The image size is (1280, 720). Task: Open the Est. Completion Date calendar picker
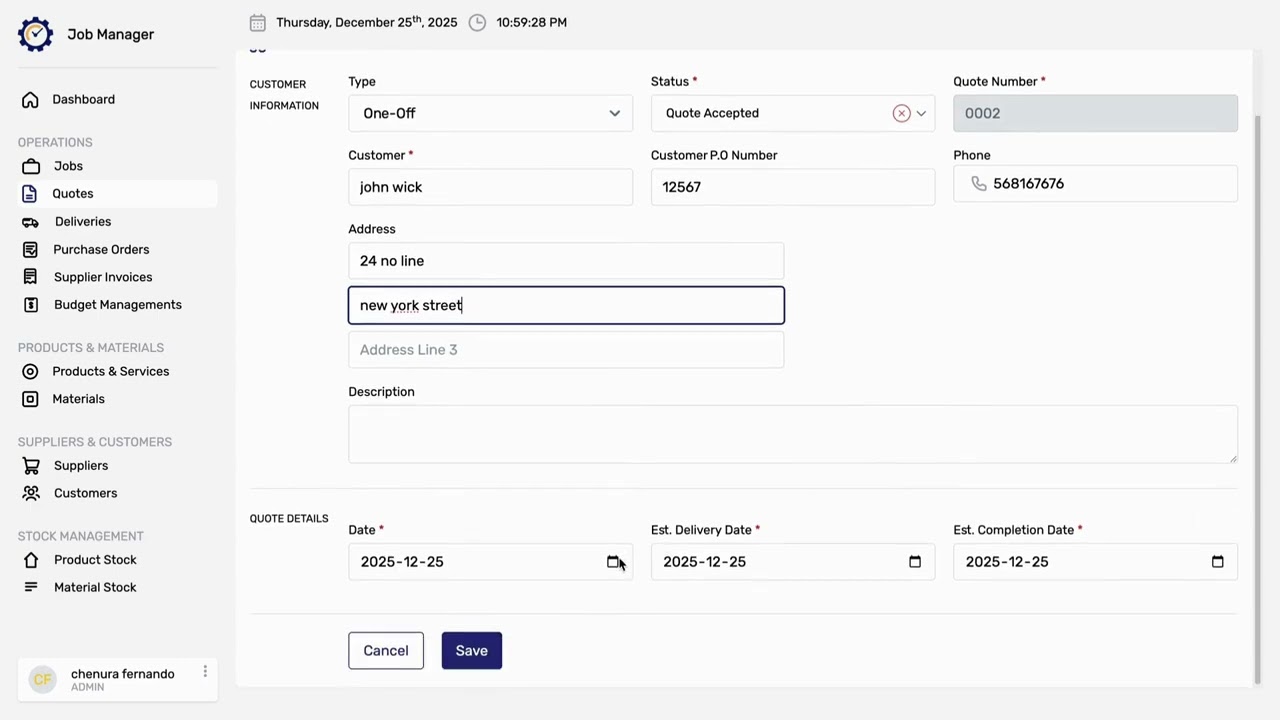[x=1217, y=562]
